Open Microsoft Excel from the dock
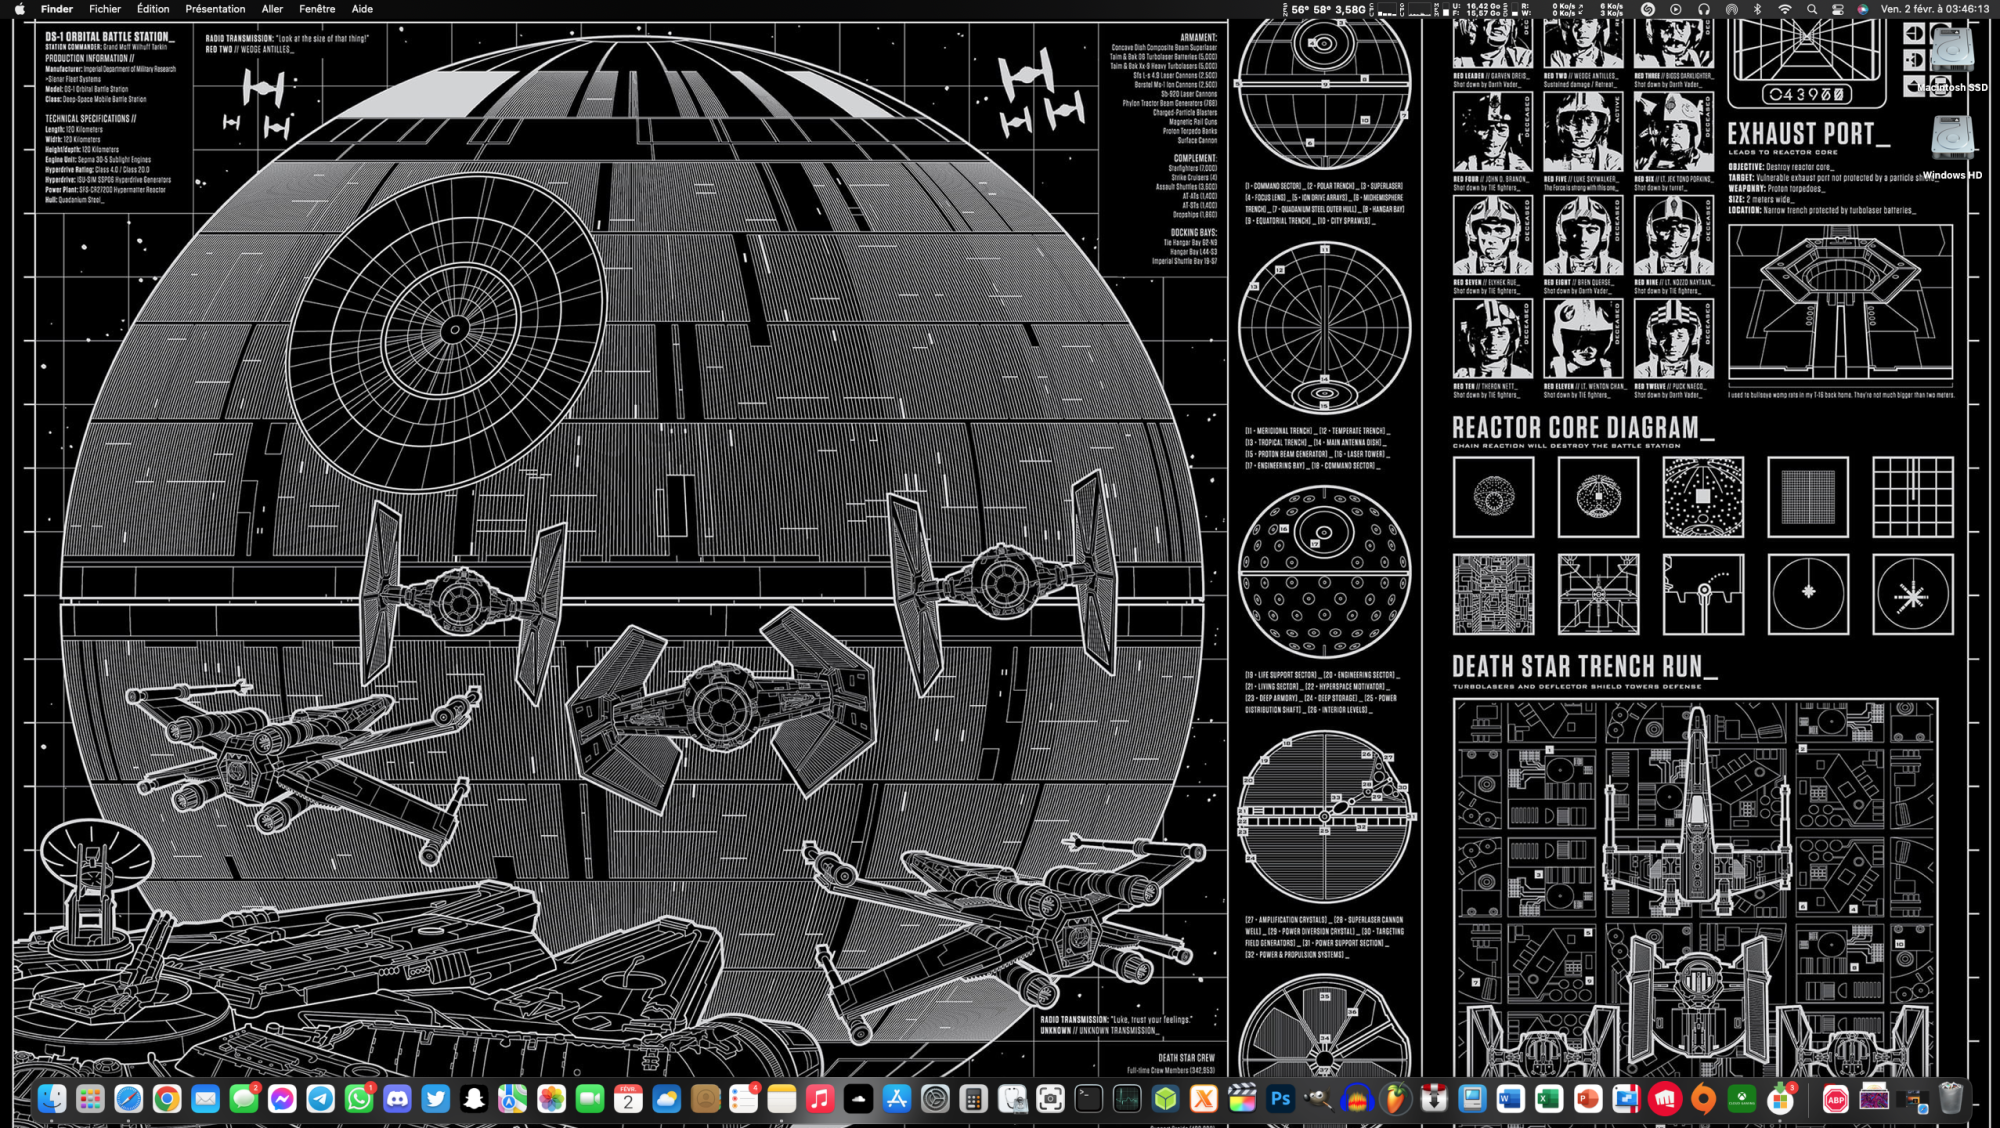Image resolution: width=2000 pixels, height=1128 pixels. 1549,1100
